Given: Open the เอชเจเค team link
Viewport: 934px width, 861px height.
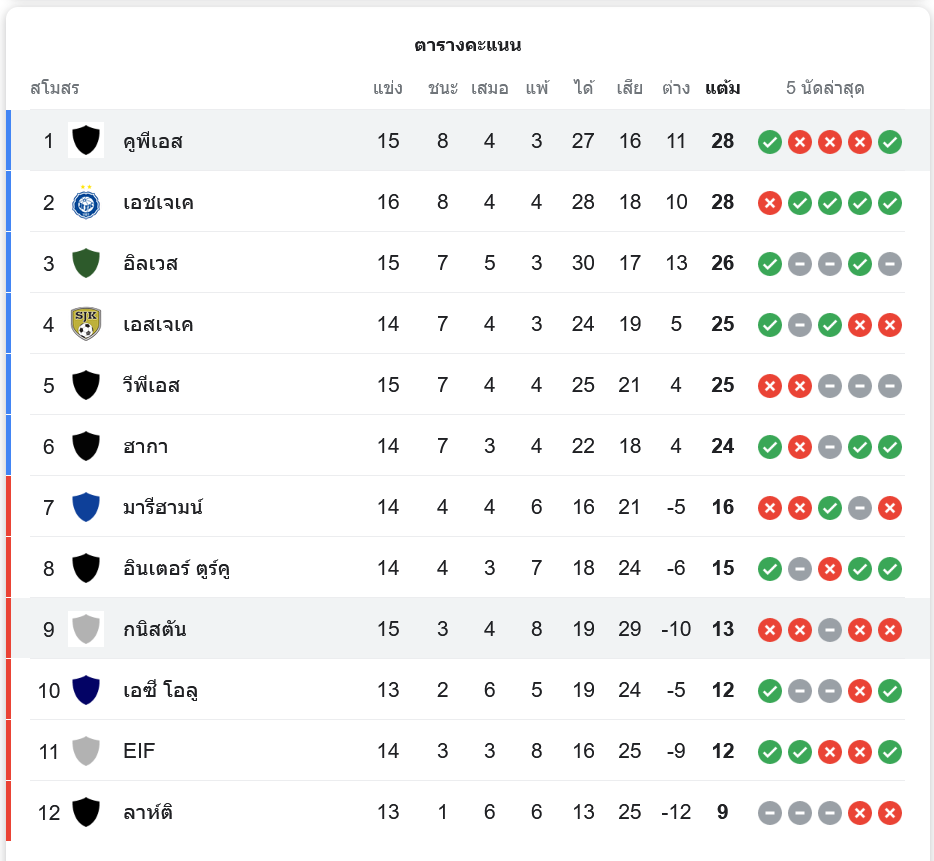Looking at the screenshot, I should pos(158,203).
